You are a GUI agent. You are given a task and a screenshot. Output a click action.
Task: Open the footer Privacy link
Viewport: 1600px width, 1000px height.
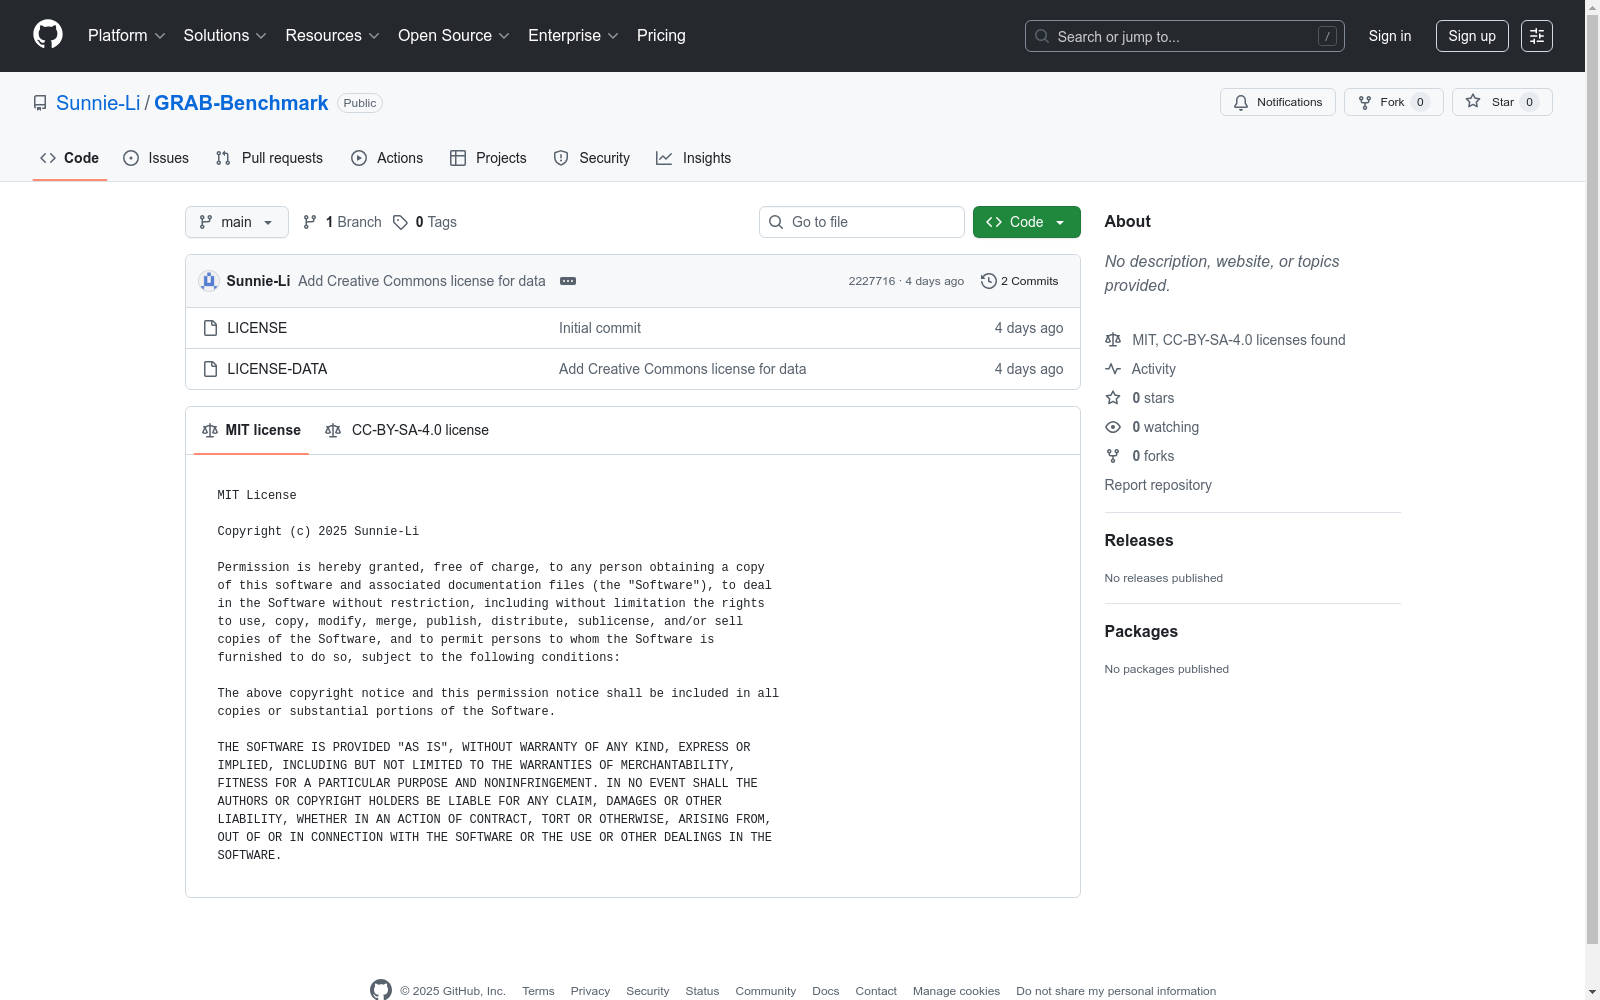click(590, 991)
